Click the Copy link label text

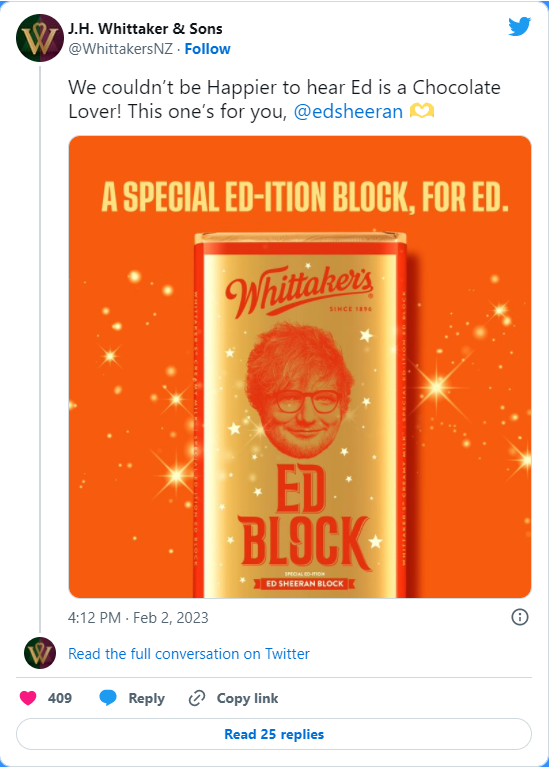click(x=247, y=698)
